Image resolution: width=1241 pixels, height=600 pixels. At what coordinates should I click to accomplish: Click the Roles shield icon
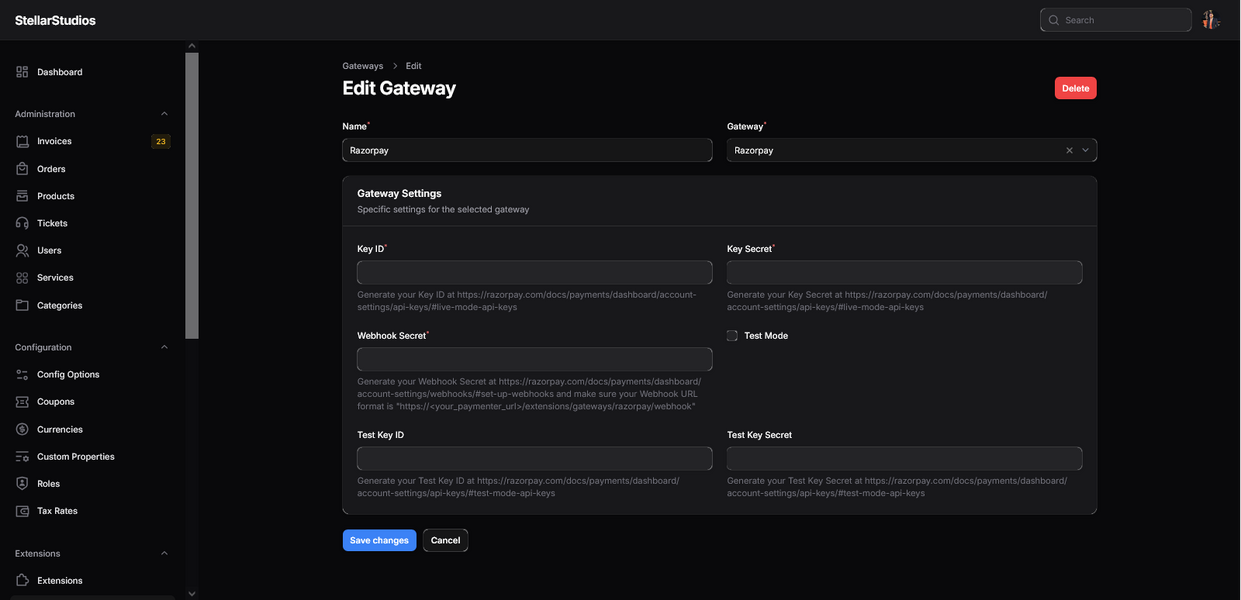pos(22,483)
